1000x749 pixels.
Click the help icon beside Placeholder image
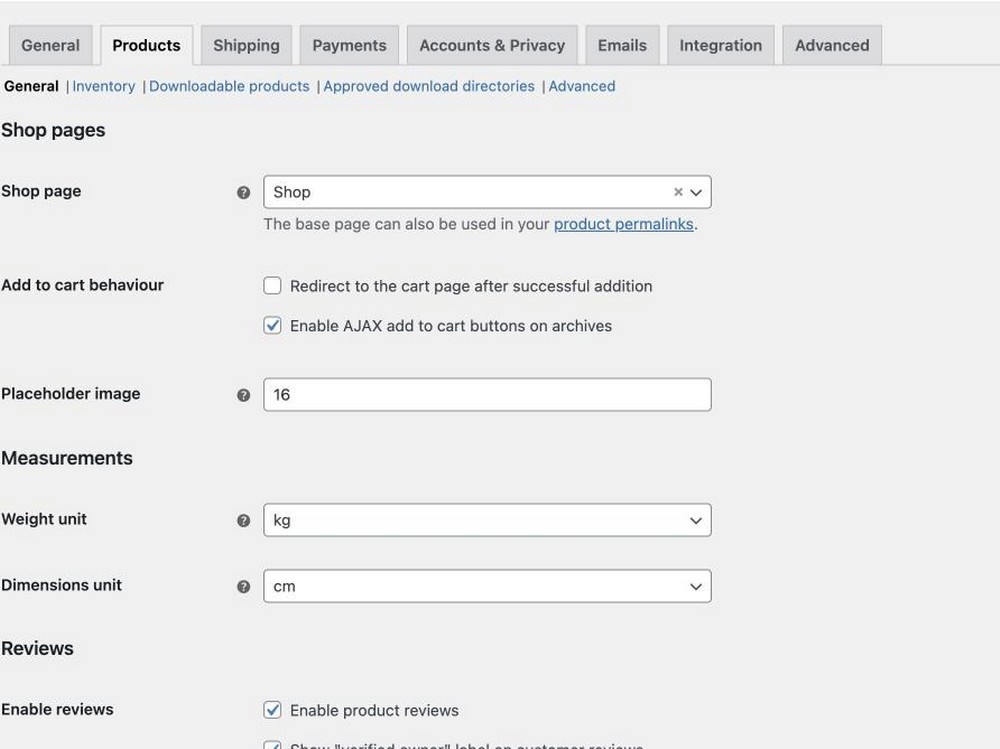243,395
